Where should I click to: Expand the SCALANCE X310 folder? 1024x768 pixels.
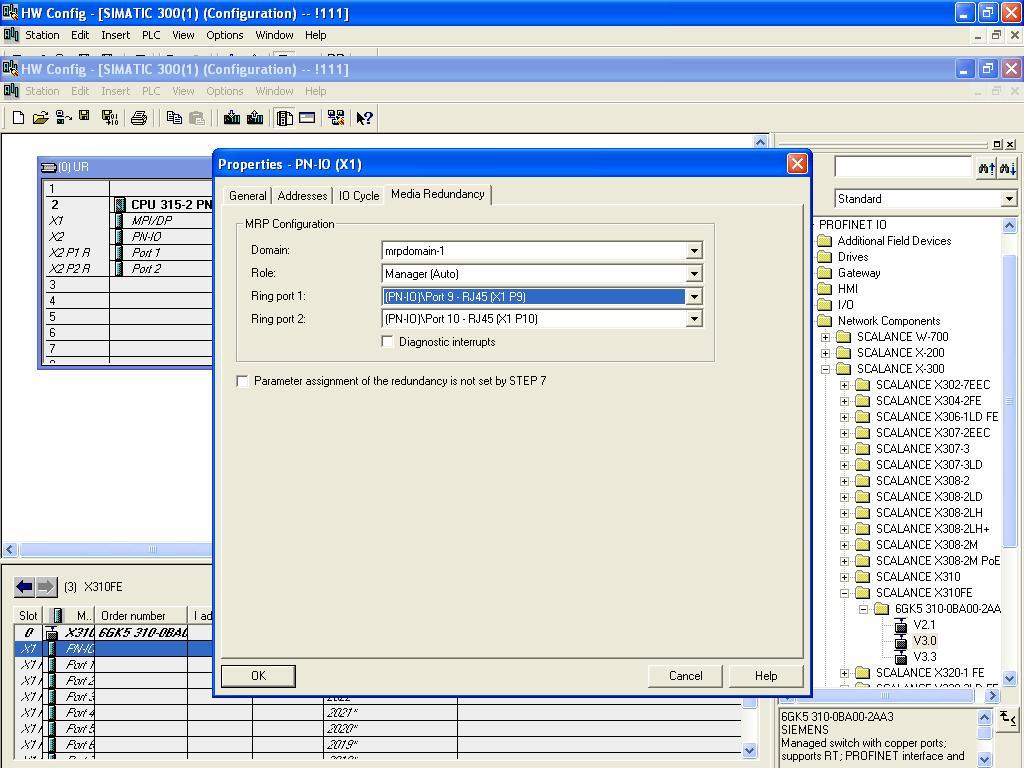point(844,577)
